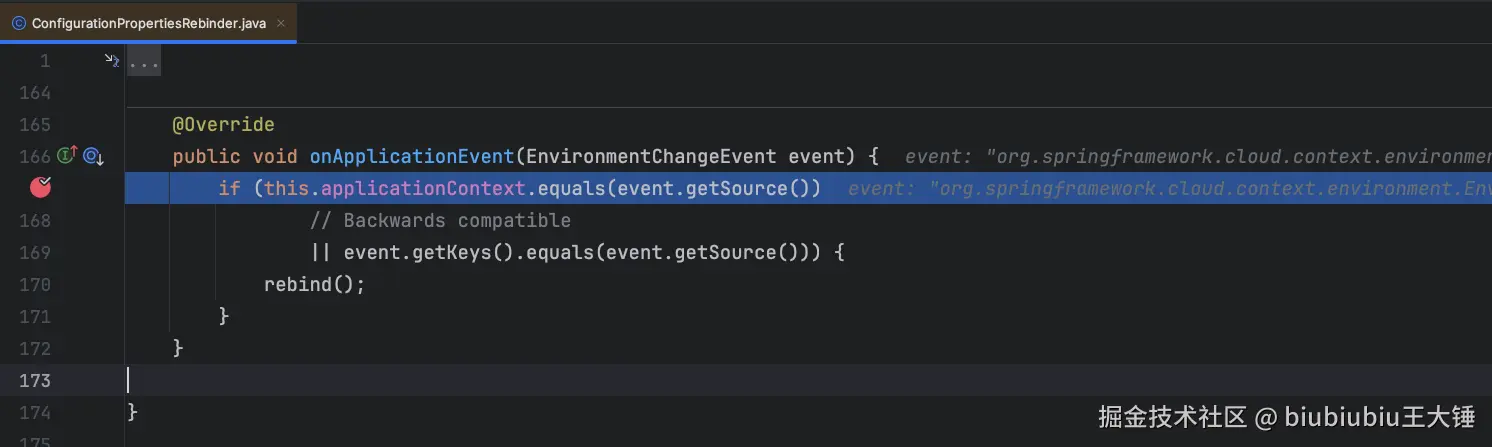Image resolution: width=1492 pixels, height=447 pixels.
Task: Click the rebind() method call
Action: [x=314, y=284]
